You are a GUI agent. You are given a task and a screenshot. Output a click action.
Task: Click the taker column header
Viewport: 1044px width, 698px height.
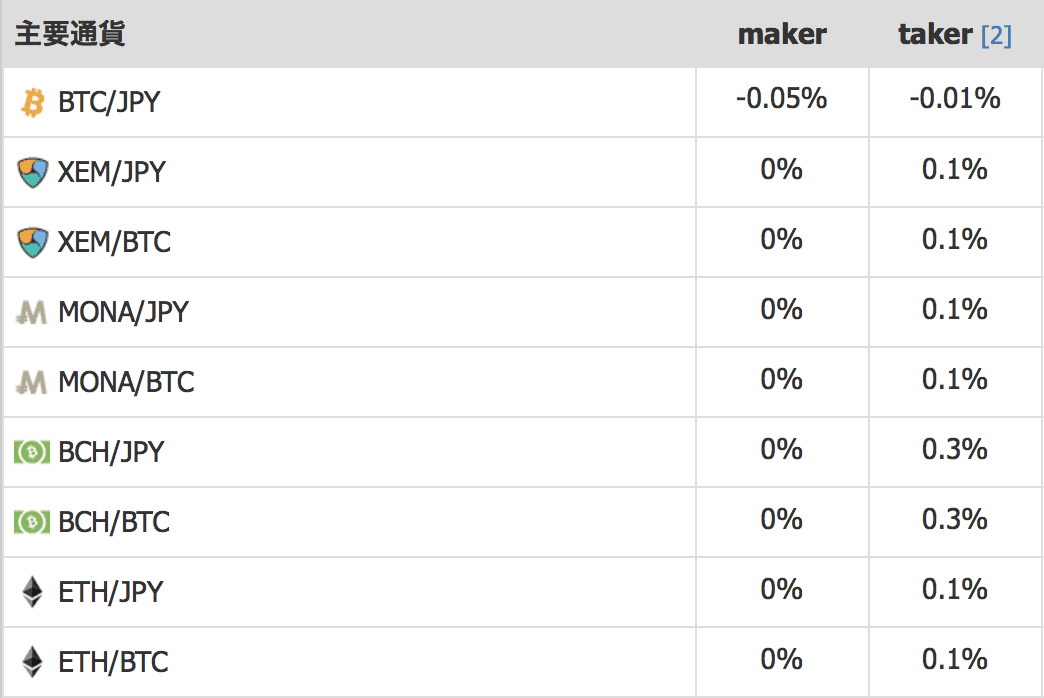935,34
